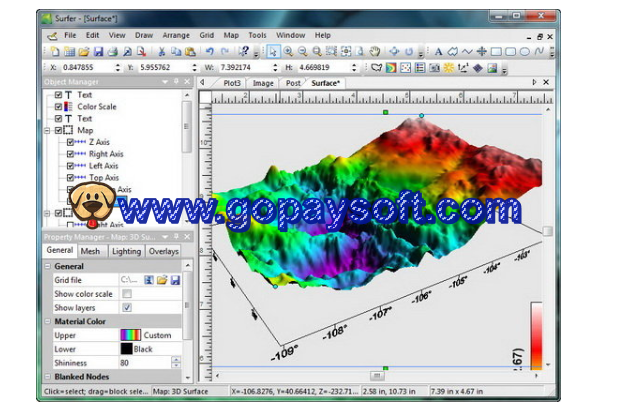Choose the Zoom In magnifier tool
This screenshot has height=411, width=638.
pyautogui.click(x=288, y=51)
